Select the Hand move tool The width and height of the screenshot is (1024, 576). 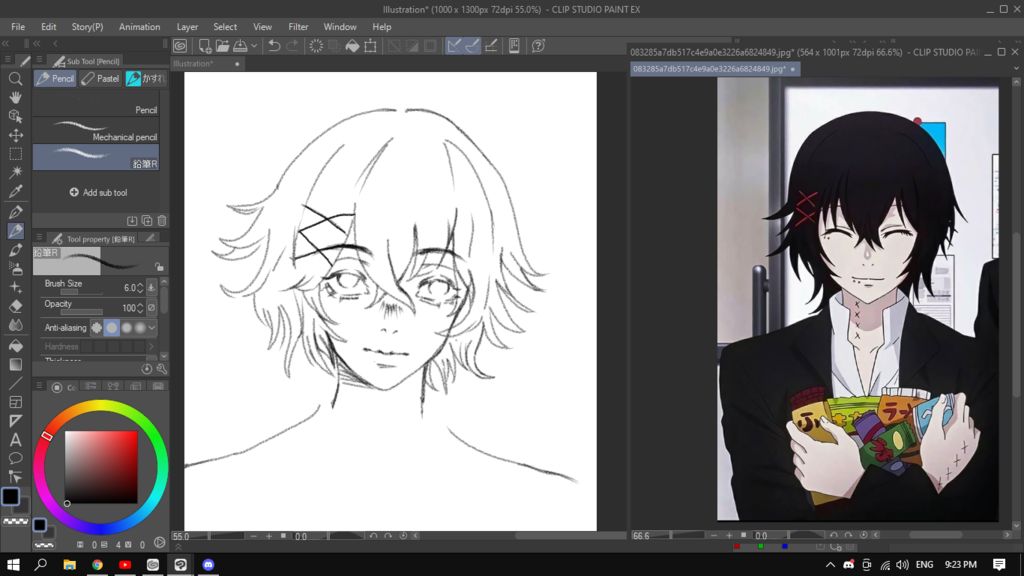point(15,97)
